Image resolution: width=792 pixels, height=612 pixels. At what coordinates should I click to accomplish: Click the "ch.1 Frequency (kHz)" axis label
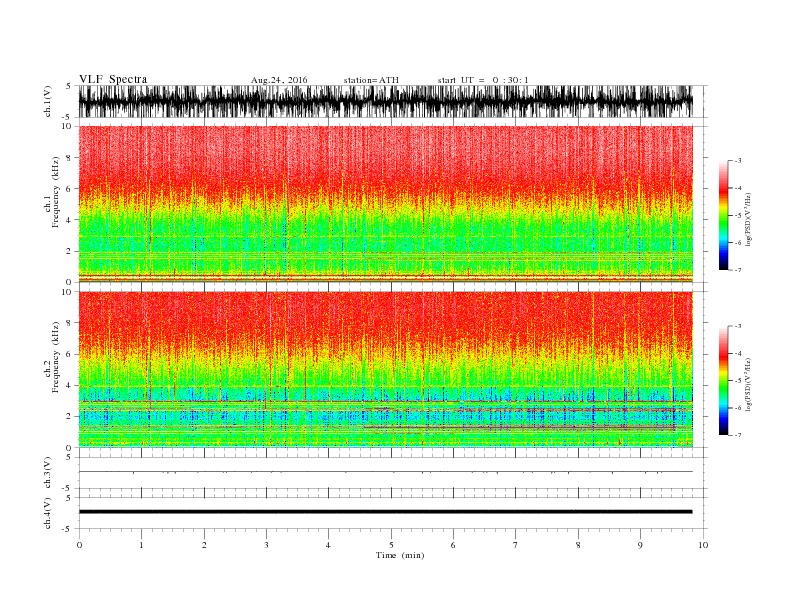pyautogui.click(x=51, y=192)
